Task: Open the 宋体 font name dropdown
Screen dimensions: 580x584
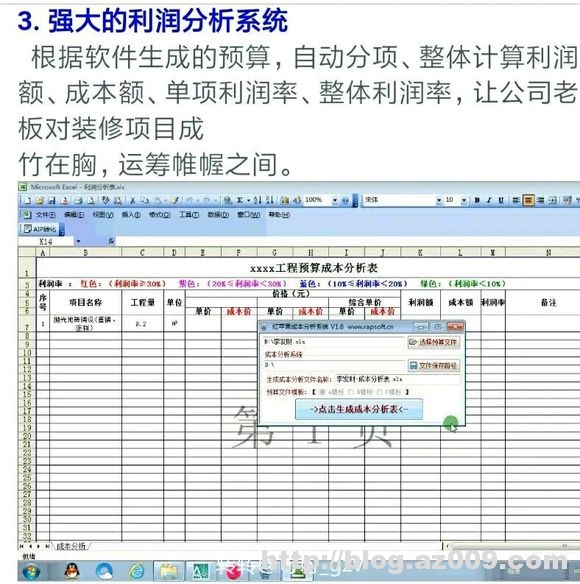Action: [x=438, y=200]
